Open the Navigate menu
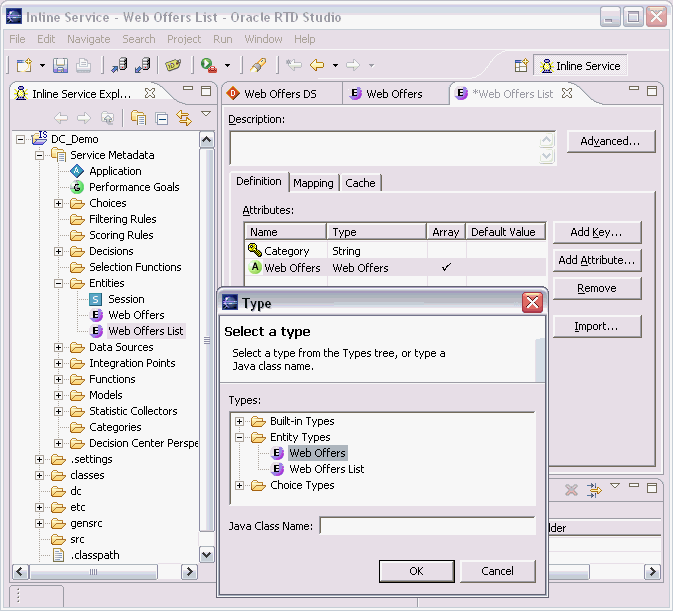673x611 pixels. tap(88, 39)
